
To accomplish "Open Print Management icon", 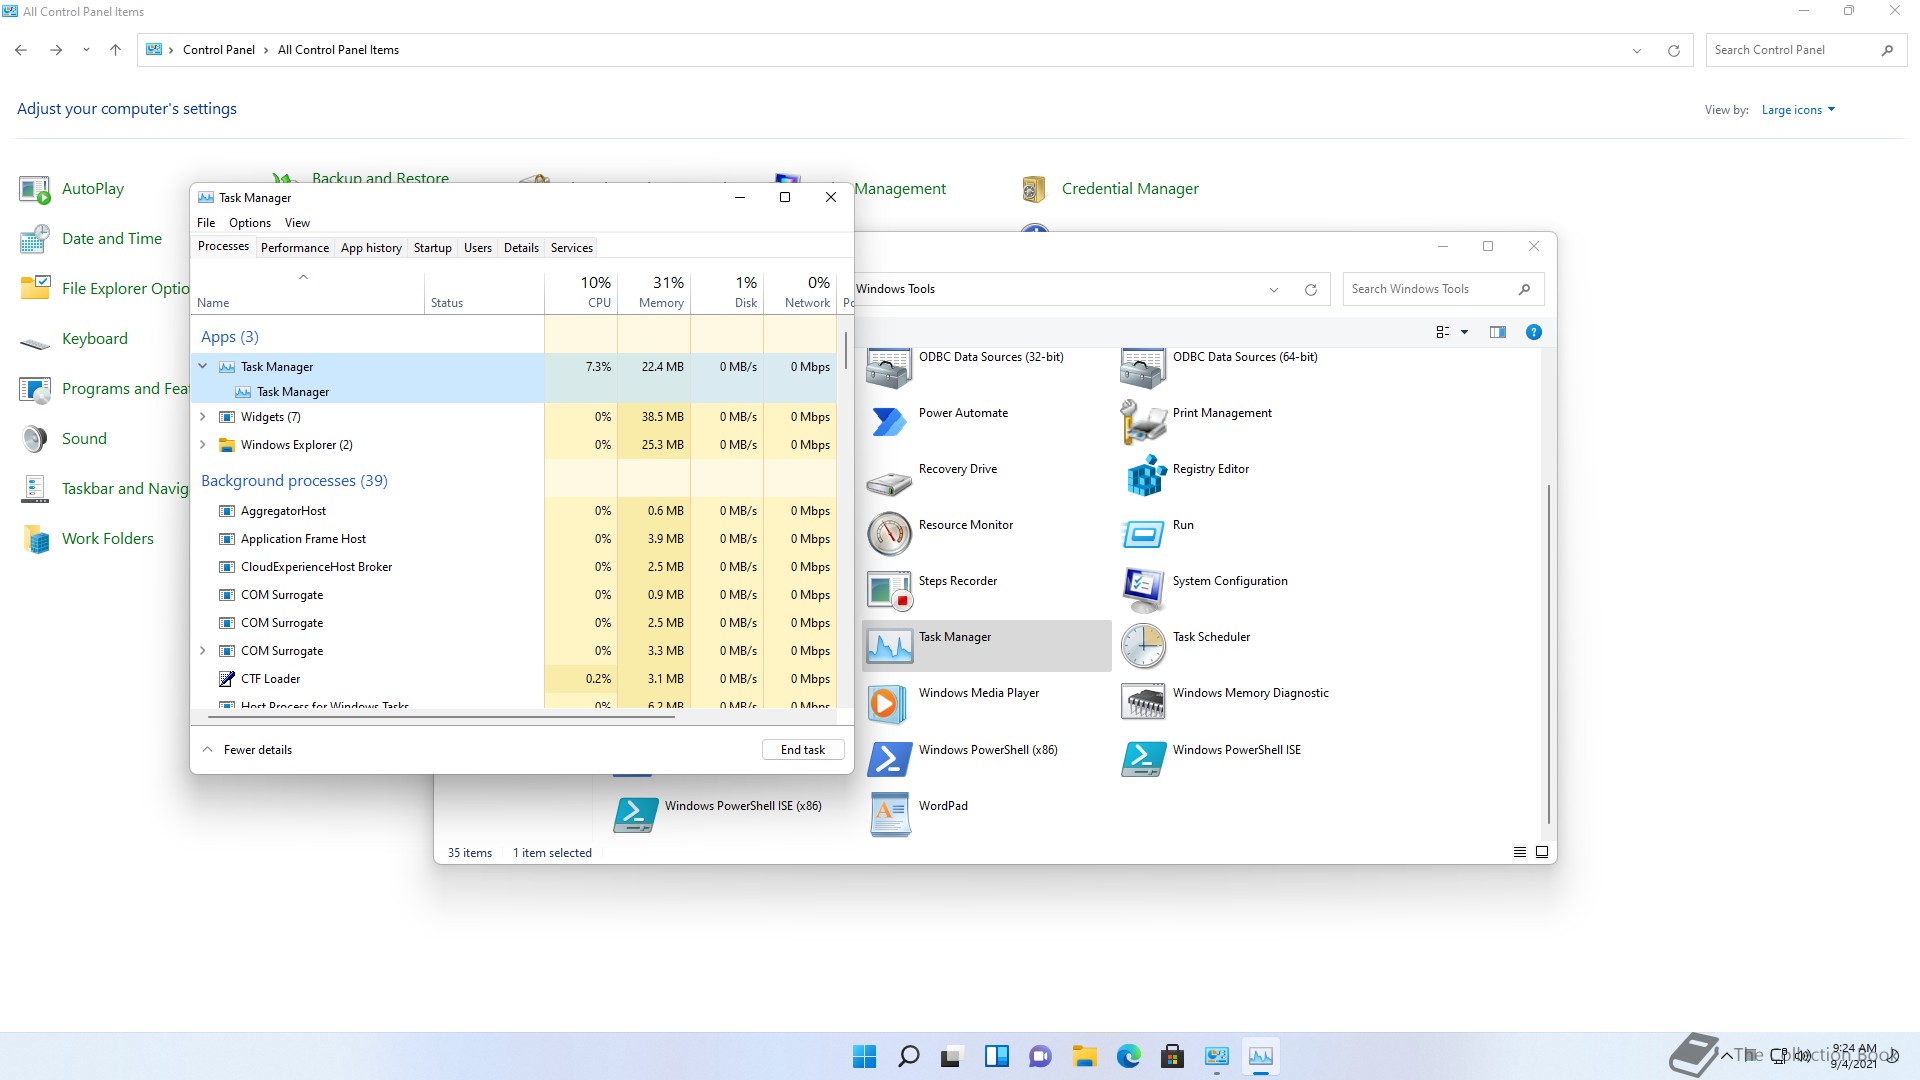I will click(x=1143, y=423).
